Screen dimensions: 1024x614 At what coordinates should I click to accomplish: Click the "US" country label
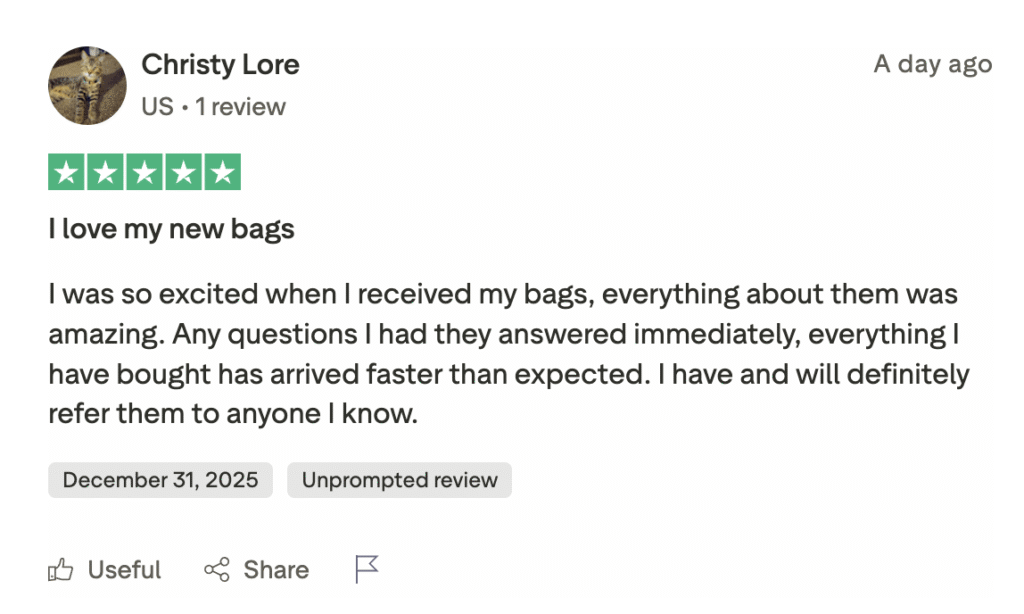157,107
